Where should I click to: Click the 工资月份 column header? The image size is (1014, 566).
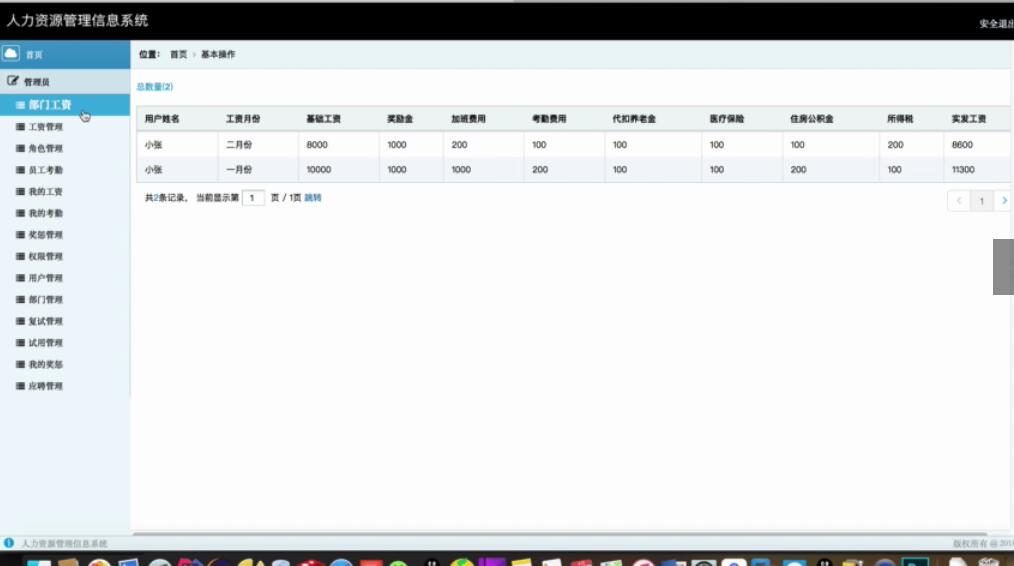(x=243, y=119)
